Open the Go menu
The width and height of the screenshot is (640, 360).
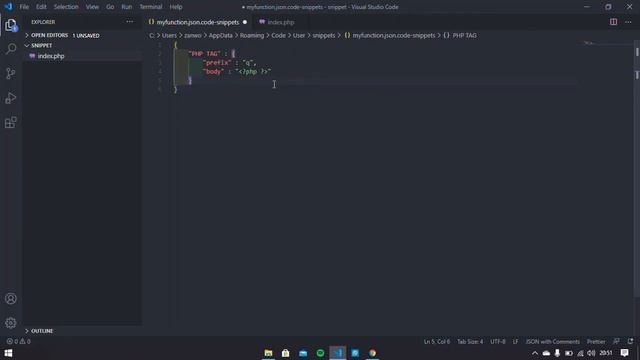[110, 7]
